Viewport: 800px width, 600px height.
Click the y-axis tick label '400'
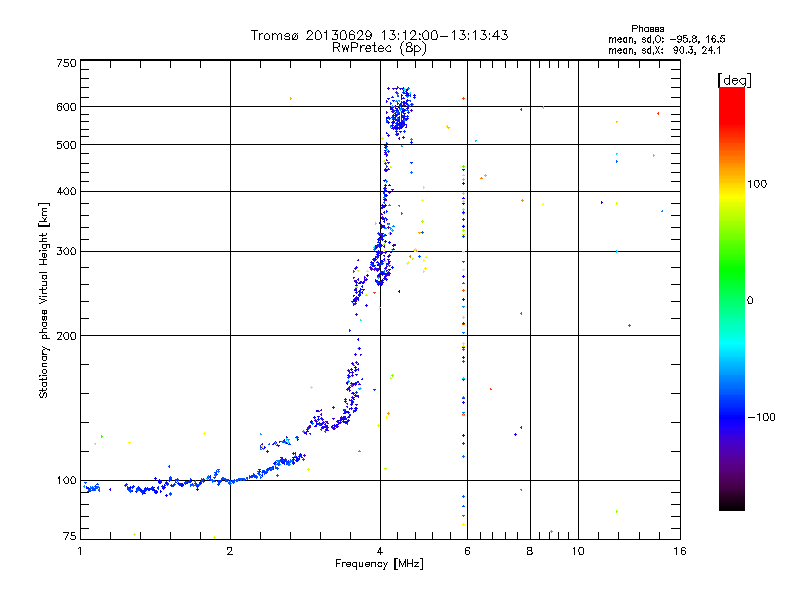(x=66, y=191)
